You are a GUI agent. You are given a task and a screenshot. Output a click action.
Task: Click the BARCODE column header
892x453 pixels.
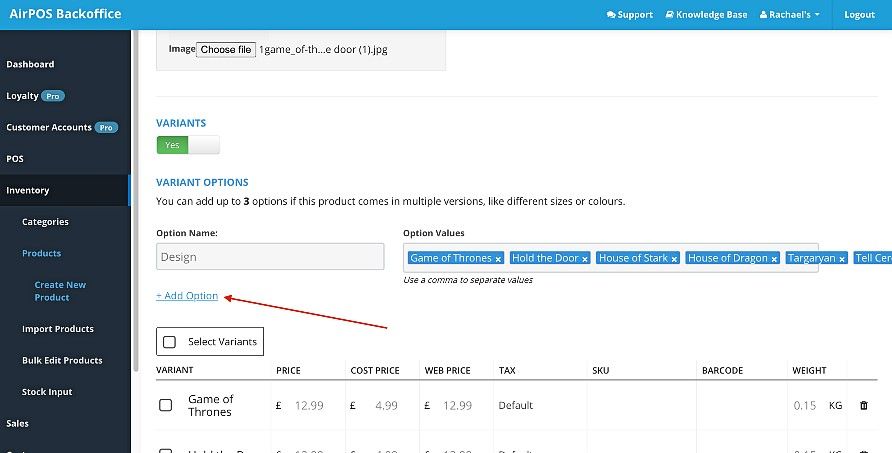point(722,370)
